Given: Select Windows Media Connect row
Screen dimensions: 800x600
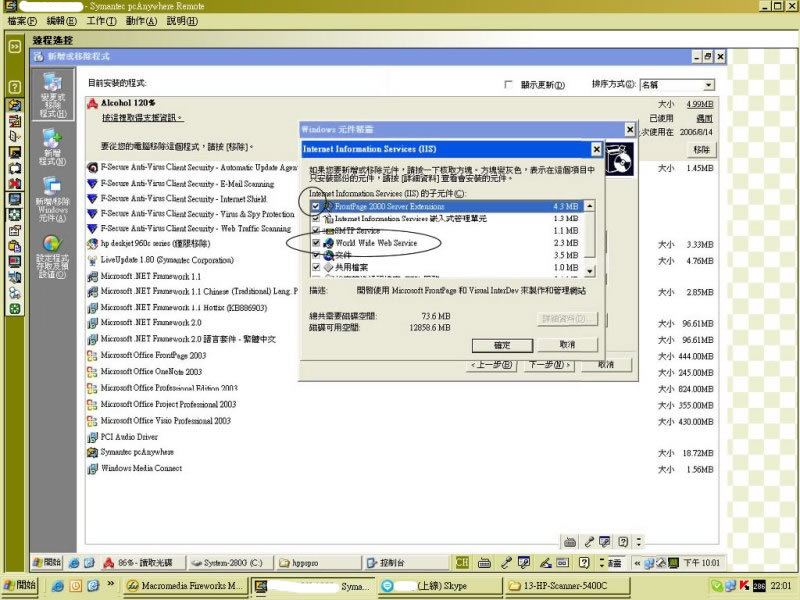Looking at the screenshot, I should (x=401, y=468).
